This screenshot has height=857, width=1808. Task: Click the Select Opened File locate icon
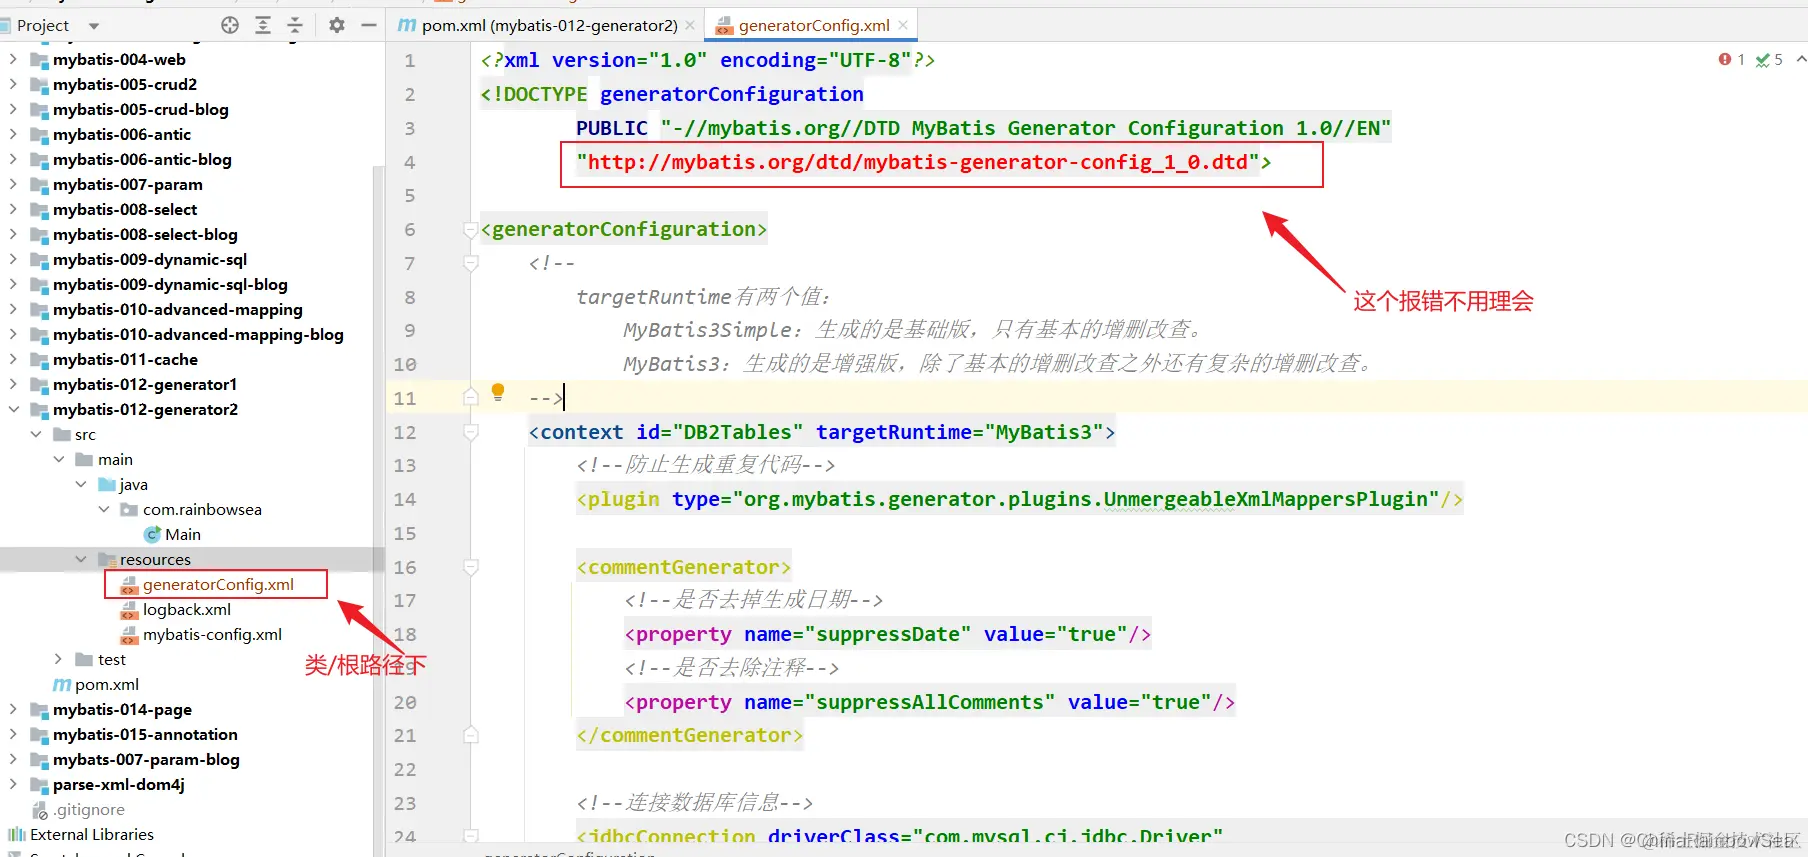pos(230,25)
